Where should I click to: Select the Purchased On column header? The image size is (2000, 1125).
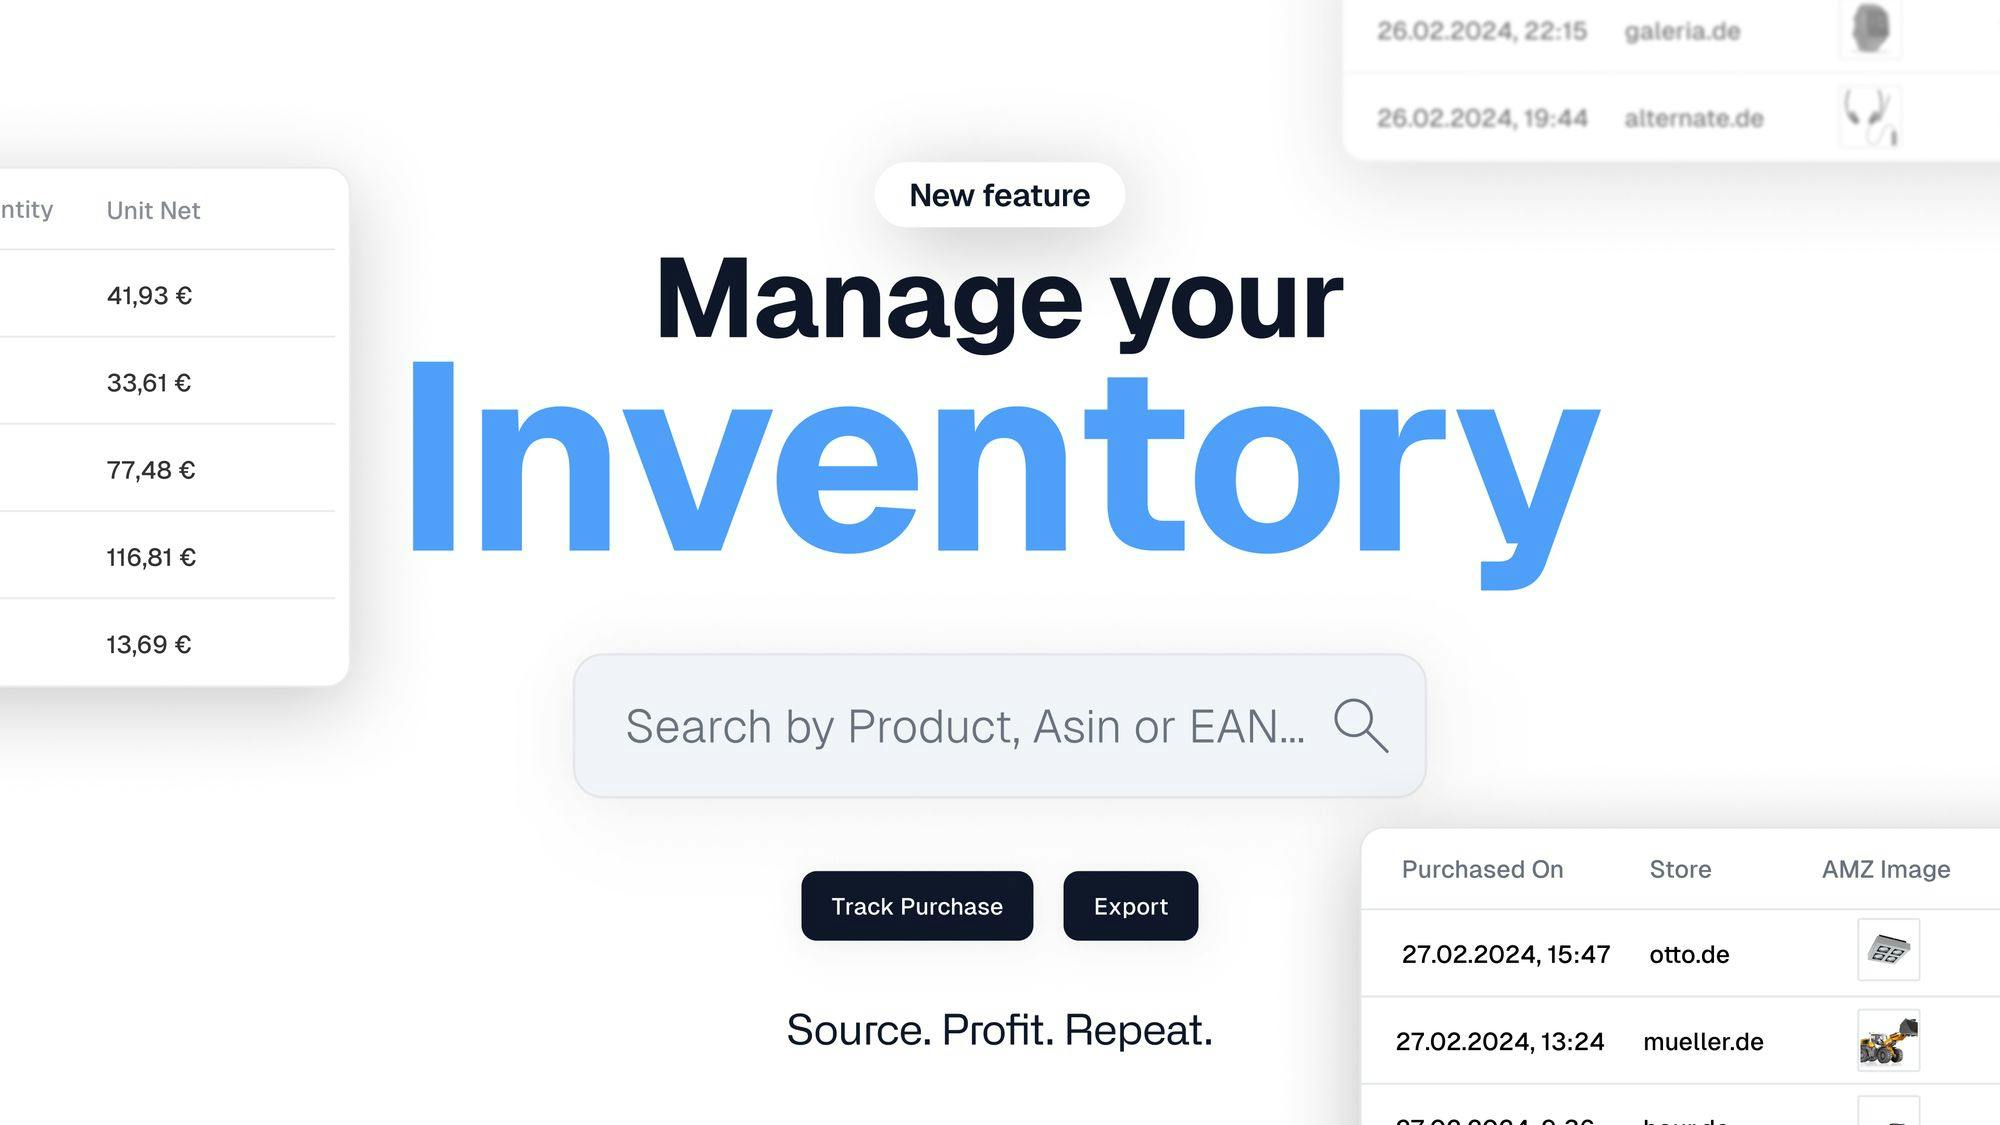(1484, 868)
